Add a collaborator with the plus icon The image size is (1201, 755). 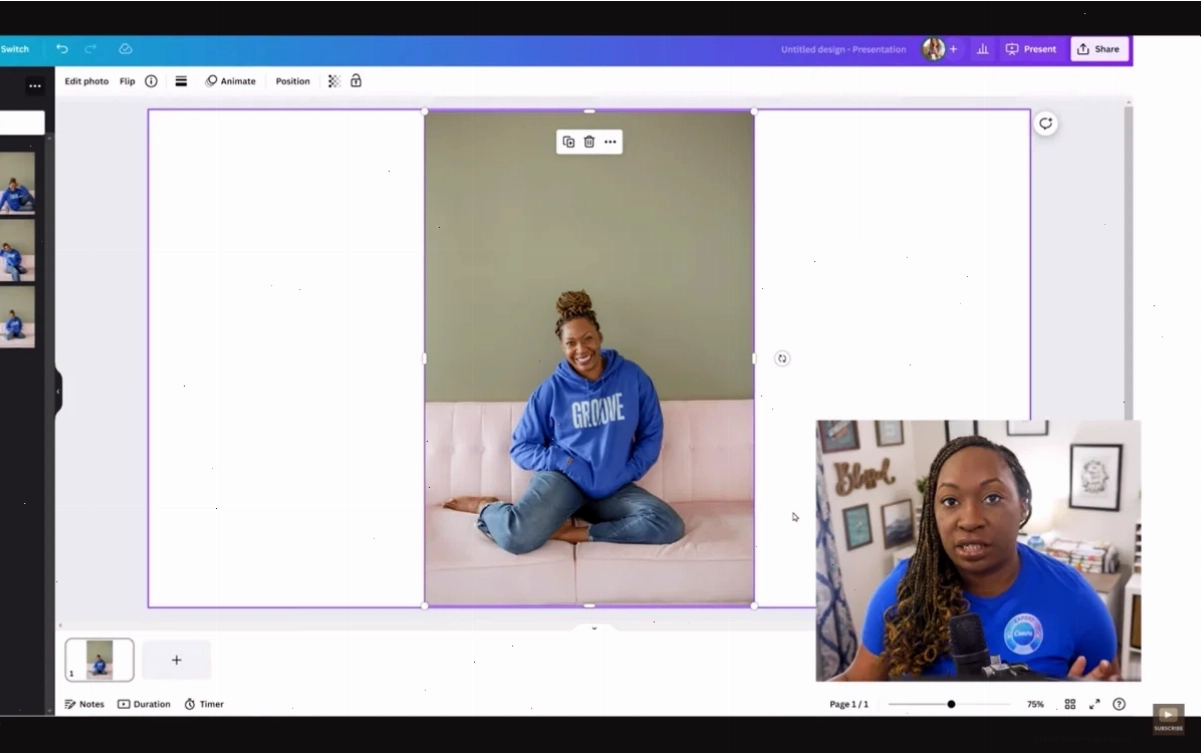pos(953,49)
